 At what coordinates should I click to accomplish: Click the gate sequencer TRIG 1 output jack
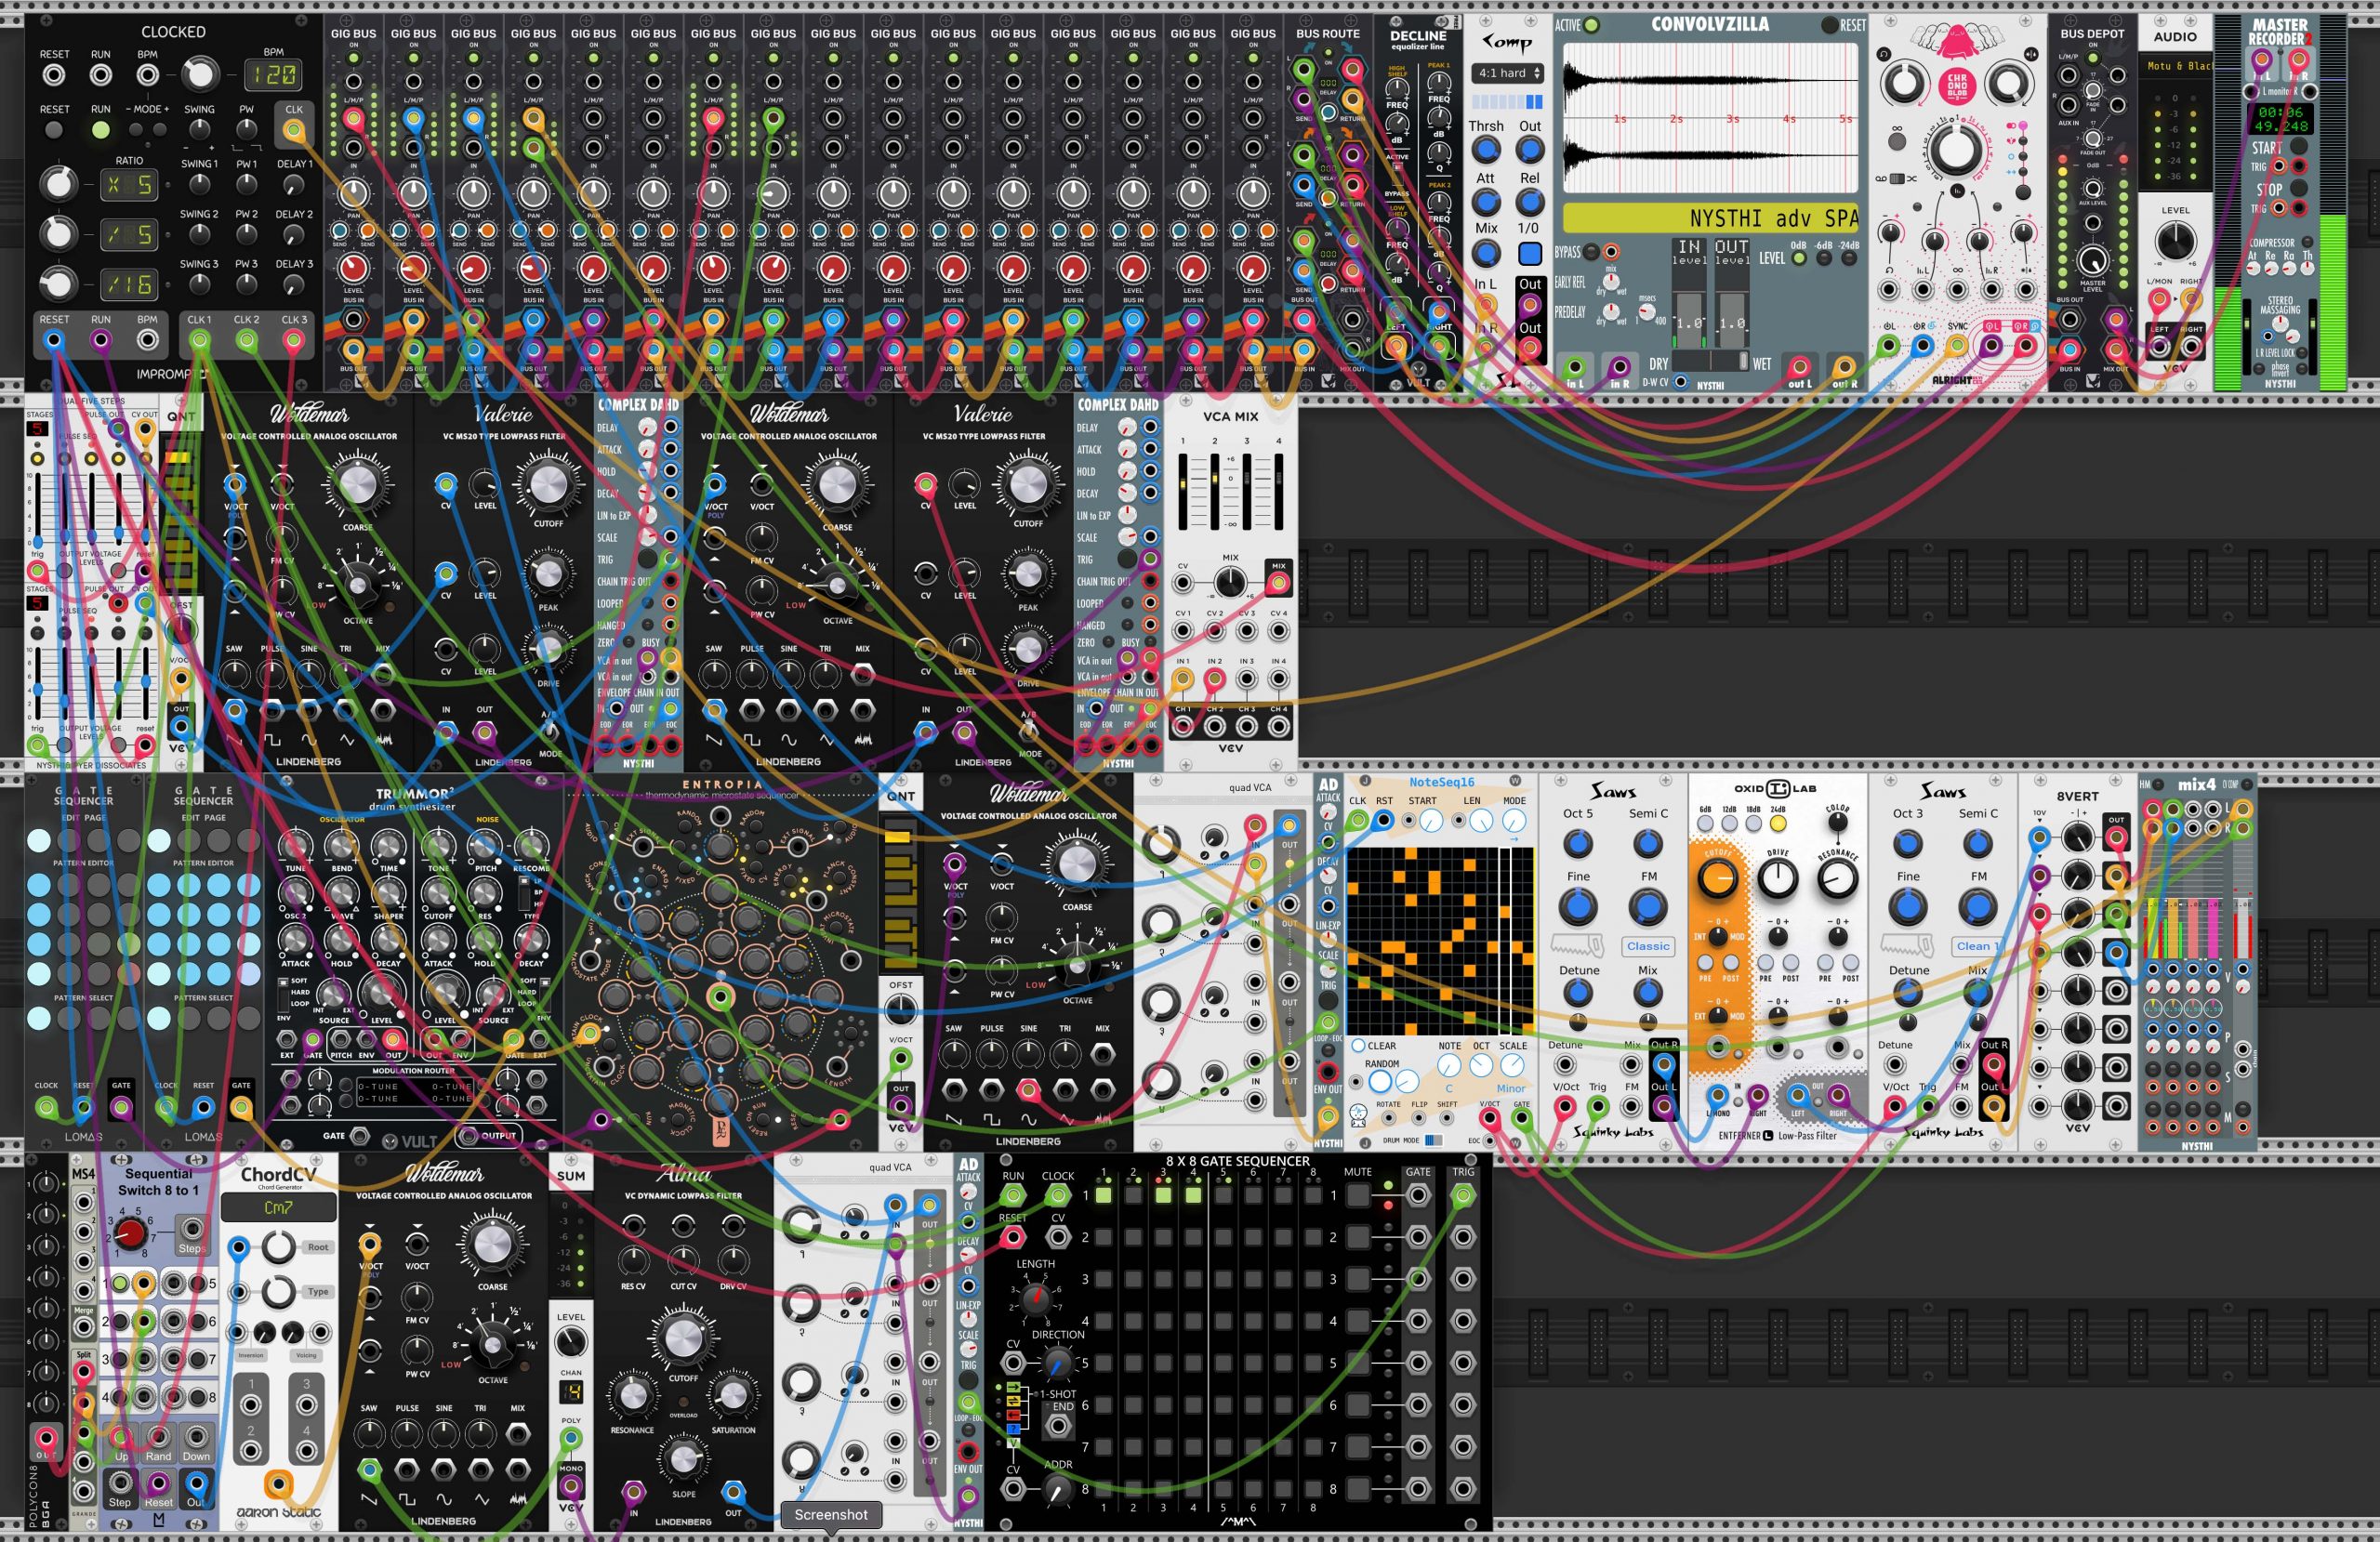coord(1463,1195)
